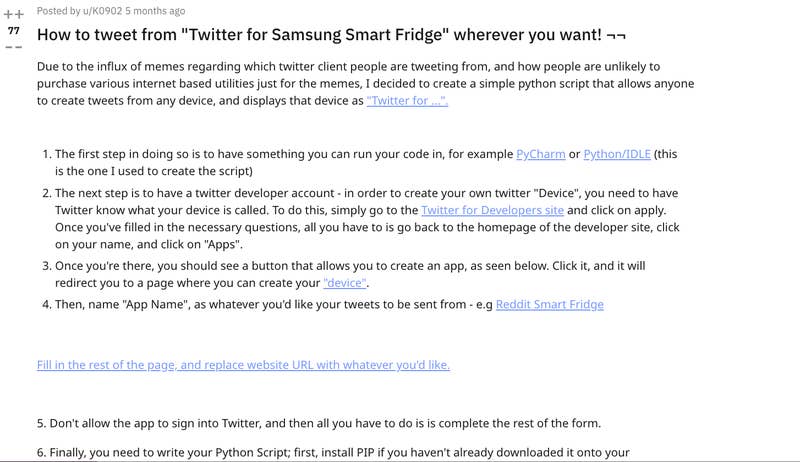The width and height of the screenshot is (800, 462).
Task: Upvote the post with the plus icon
Action: (x=13, y=14)
